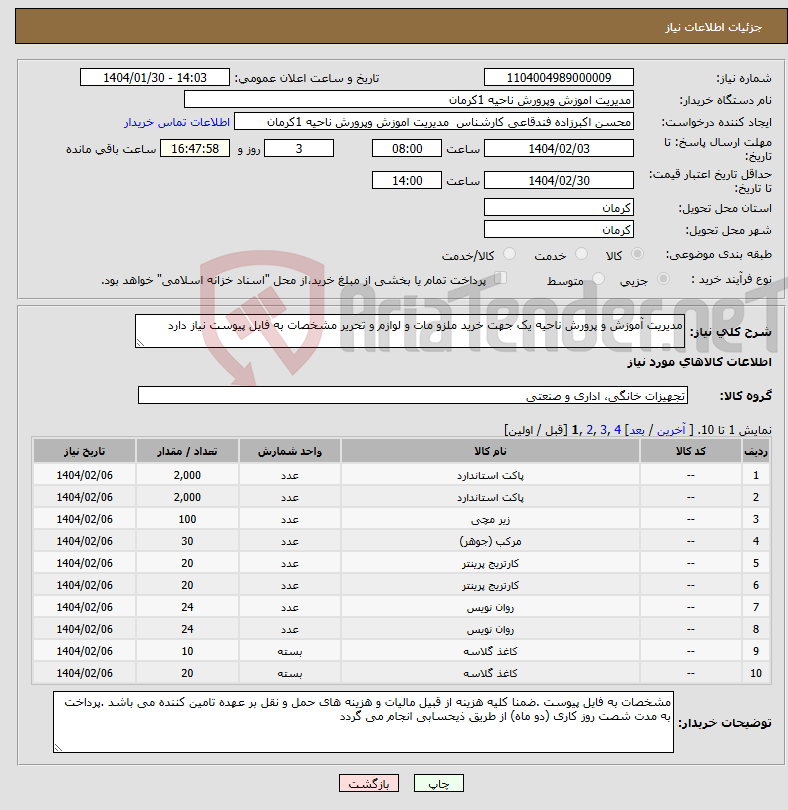788x810 pixels.
Task: Click quantity 100 in row 3
Action: [x=187, y=519]
